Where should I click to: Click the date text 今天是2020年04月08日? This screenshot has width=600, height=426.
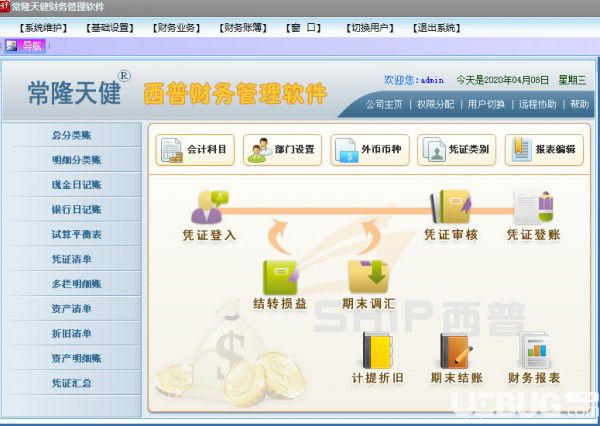tap(502, 80)
